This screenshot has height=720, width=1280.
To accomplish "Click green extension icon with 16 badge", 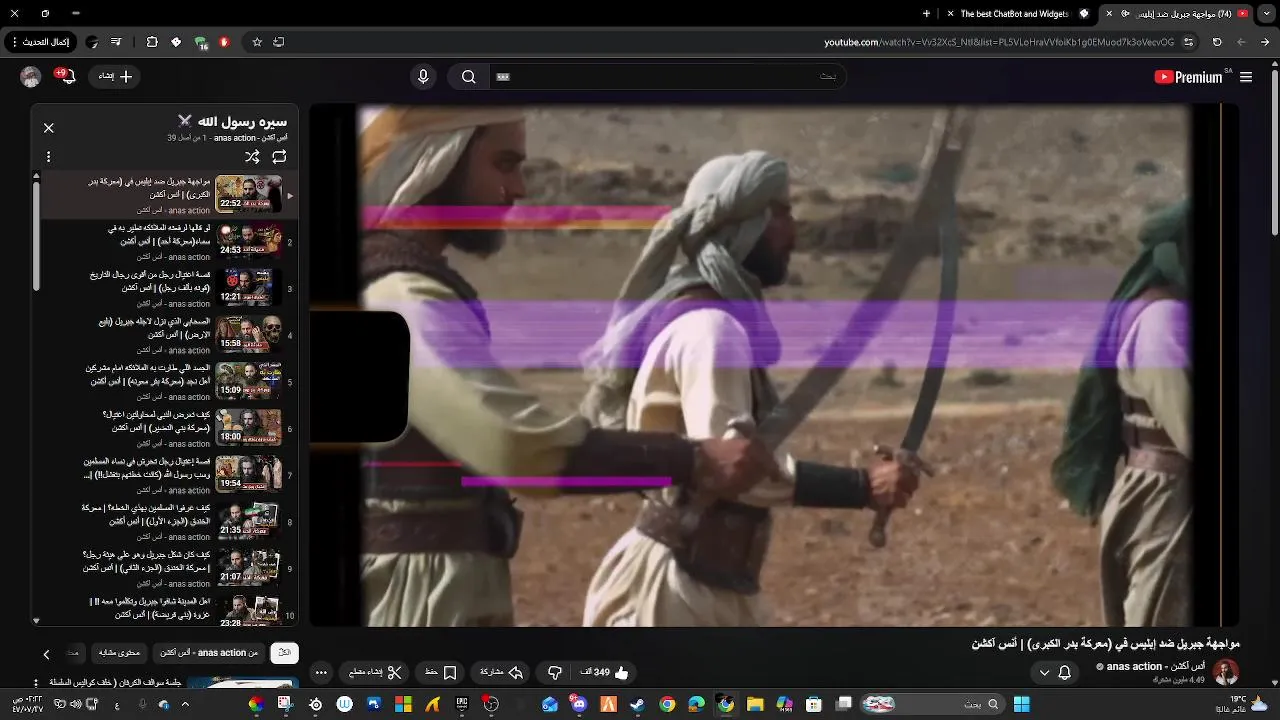I will tap(200, 42).
